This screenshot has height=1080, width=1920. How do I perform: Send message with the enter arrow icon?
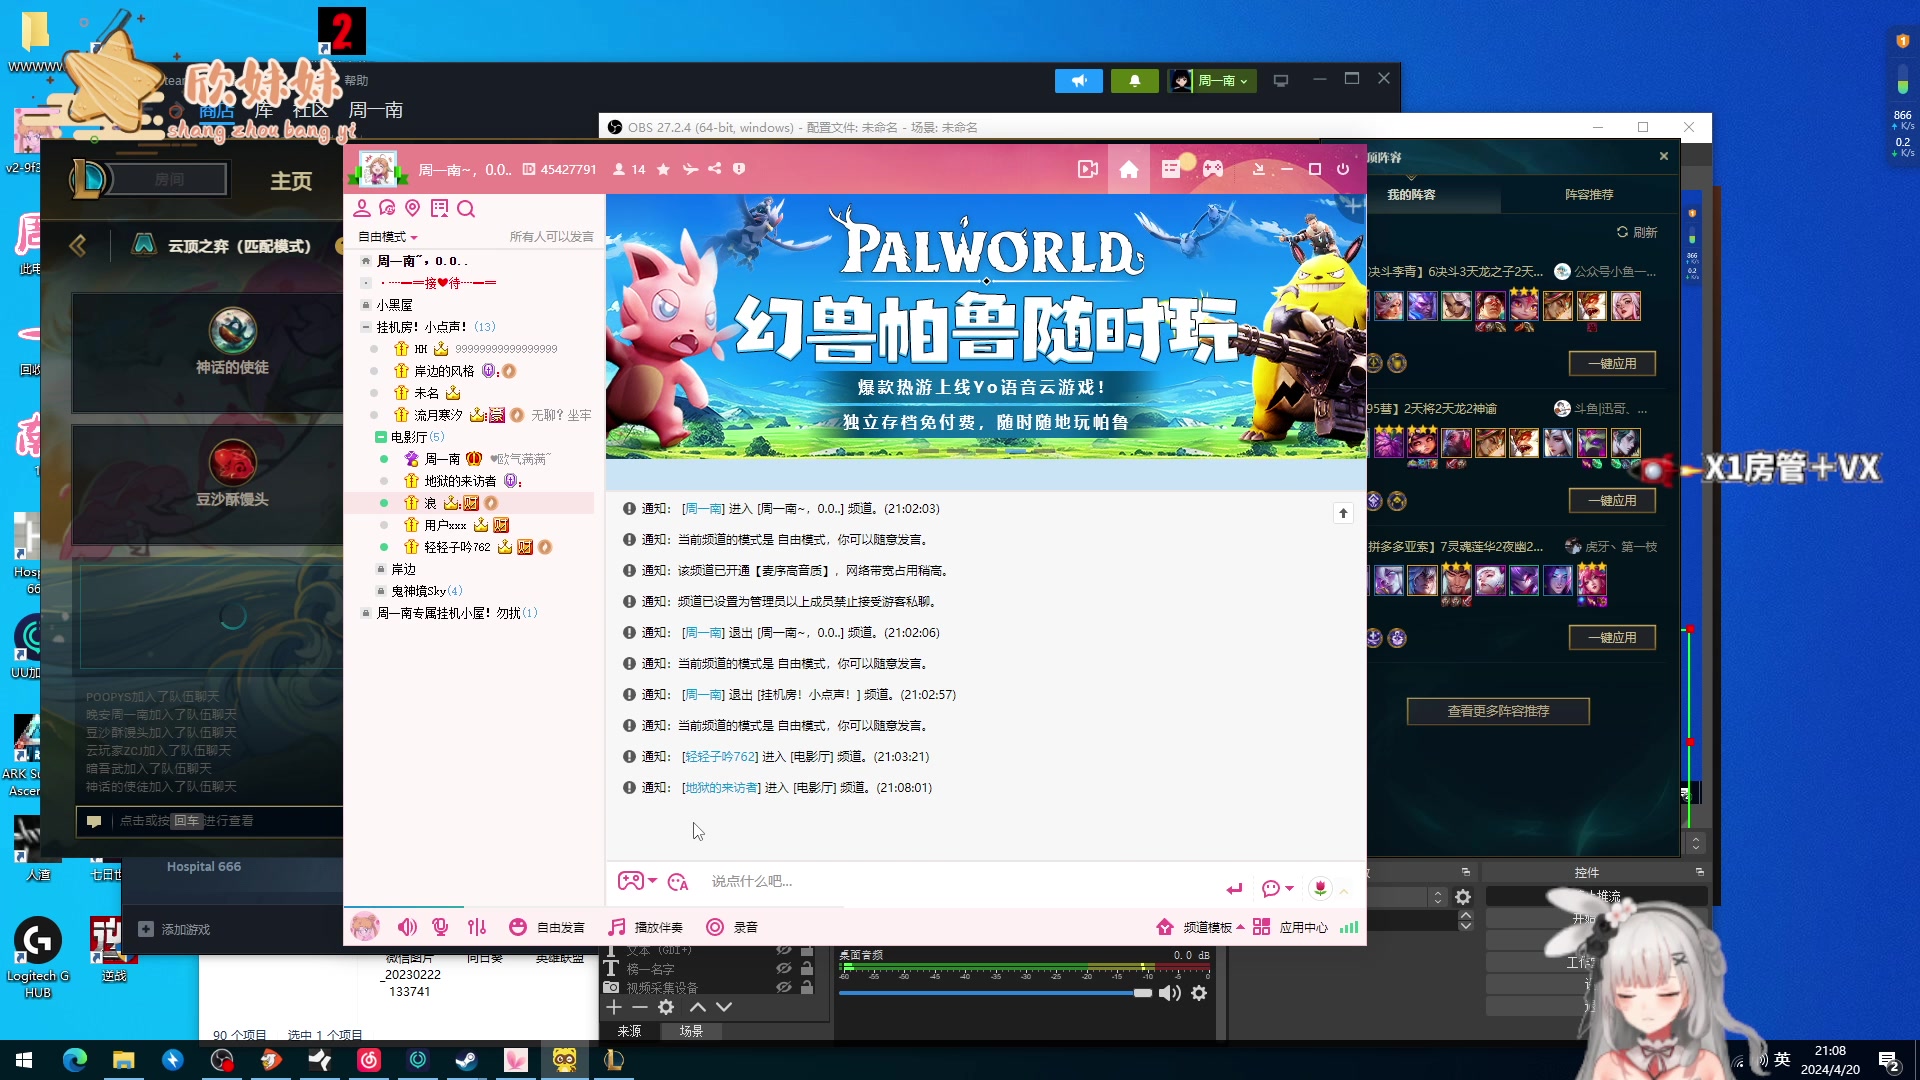pyautogui.click(x=1235, y=888)
